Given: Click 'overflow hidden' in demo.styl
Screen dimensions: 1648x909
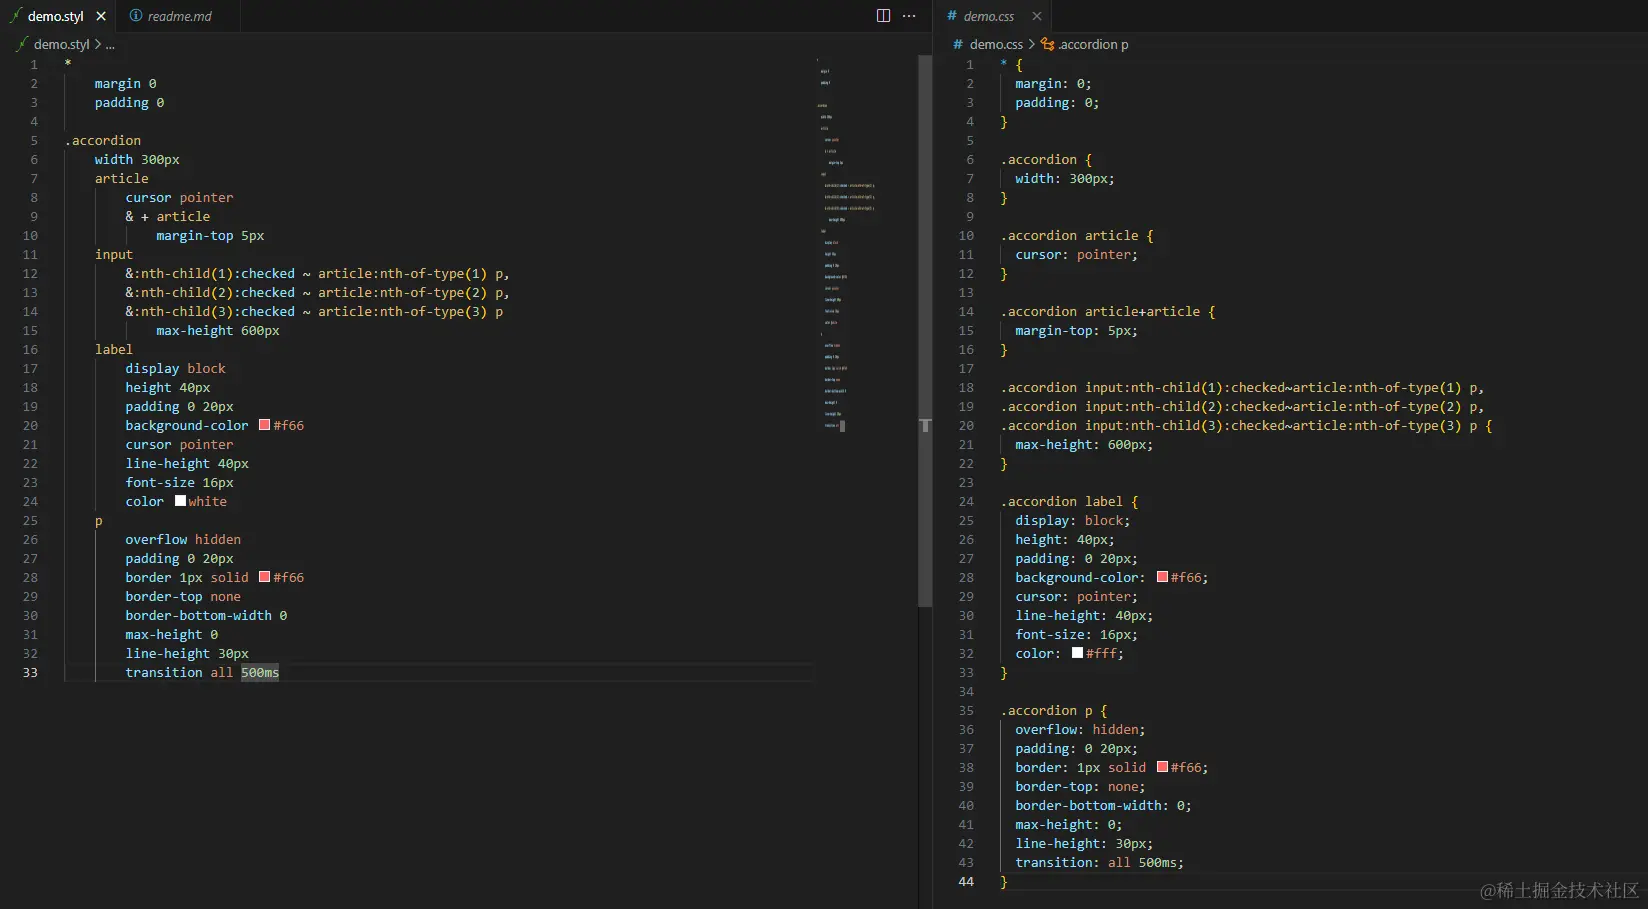Looking at the screenshot, I should (183, 539).
